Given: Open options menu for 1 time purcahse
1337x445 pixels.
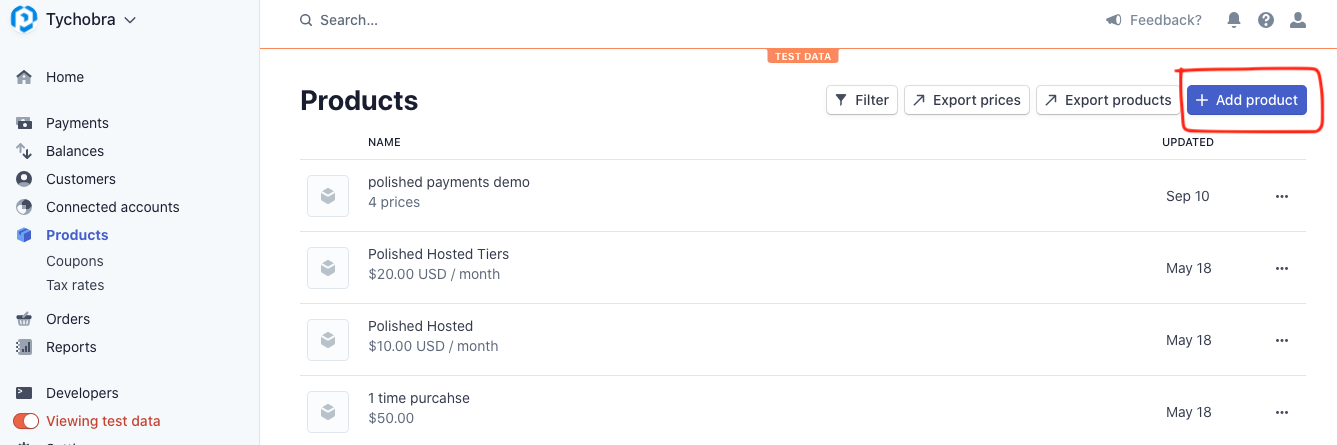Looking at the screenshot, I should (x=1282, y=412).
